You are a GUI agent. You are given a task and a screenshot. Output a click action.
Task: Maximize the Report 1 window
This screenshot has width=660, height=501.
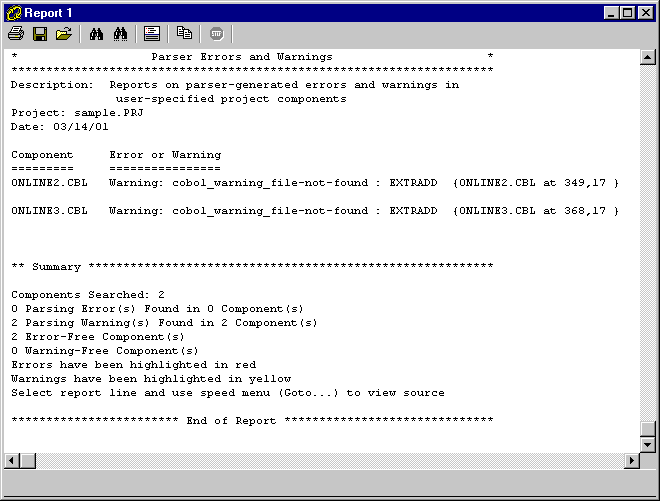(x=627, y=12)
